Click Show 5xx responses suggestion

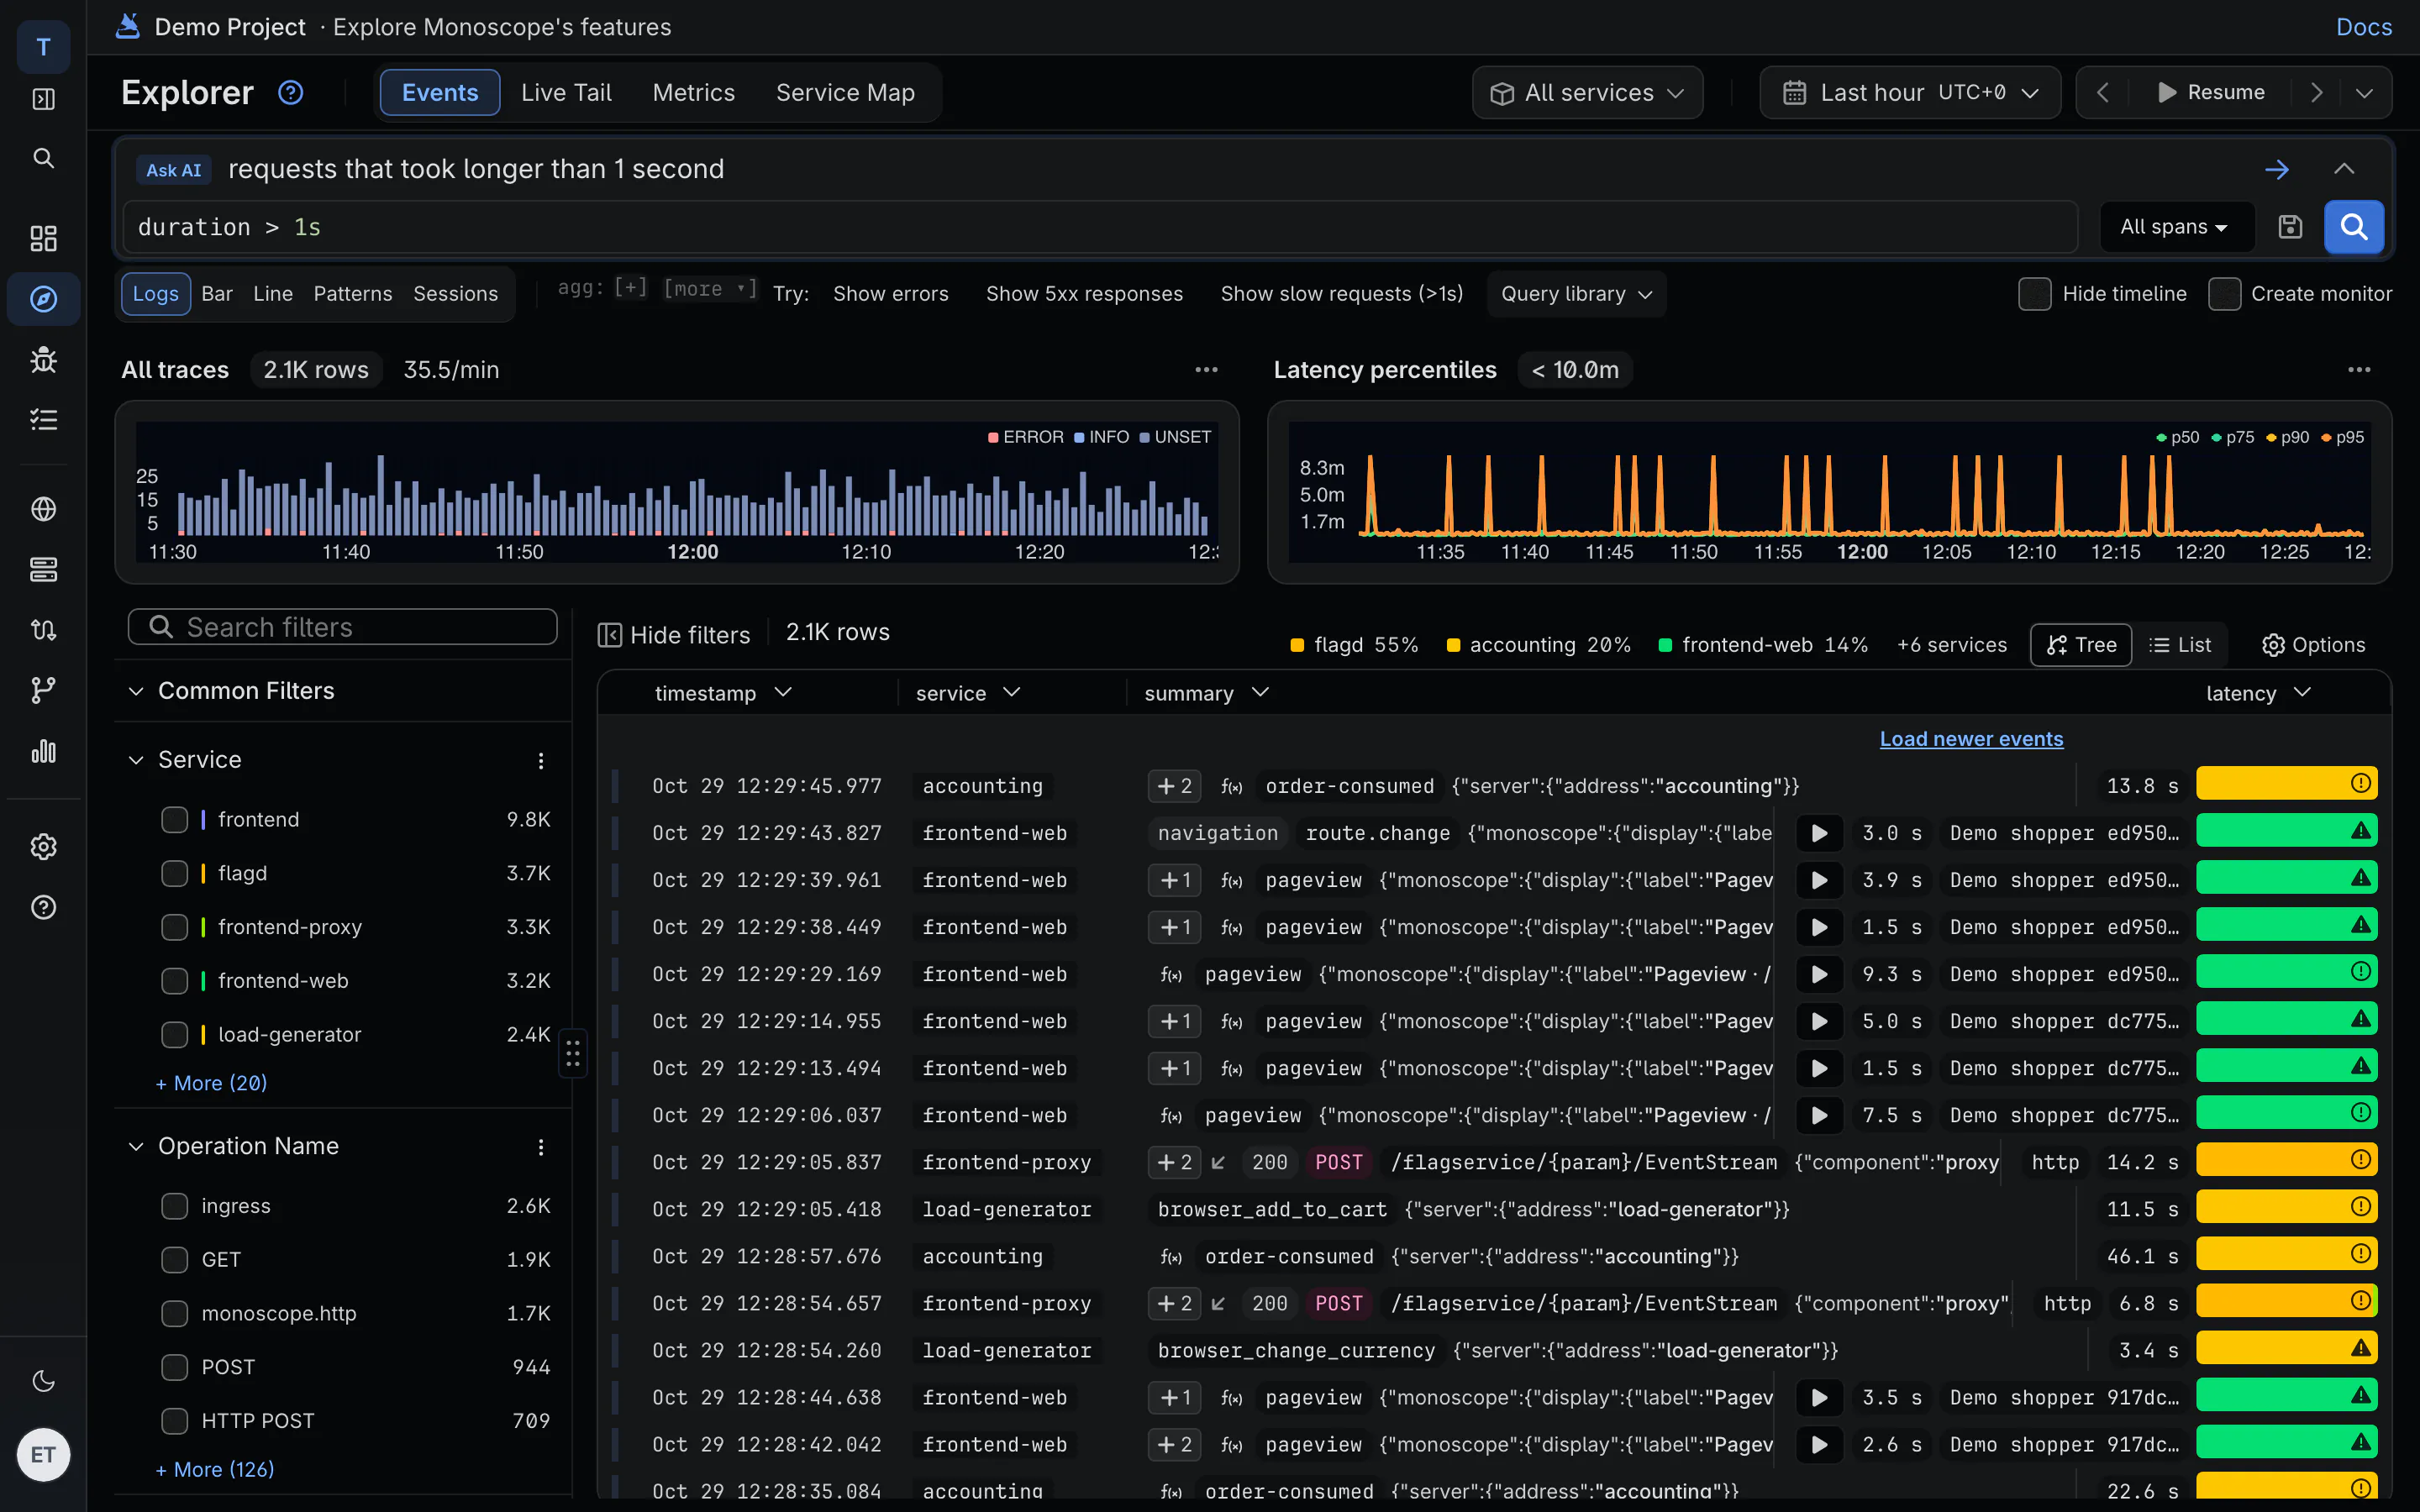click(x=1084, y=294)
